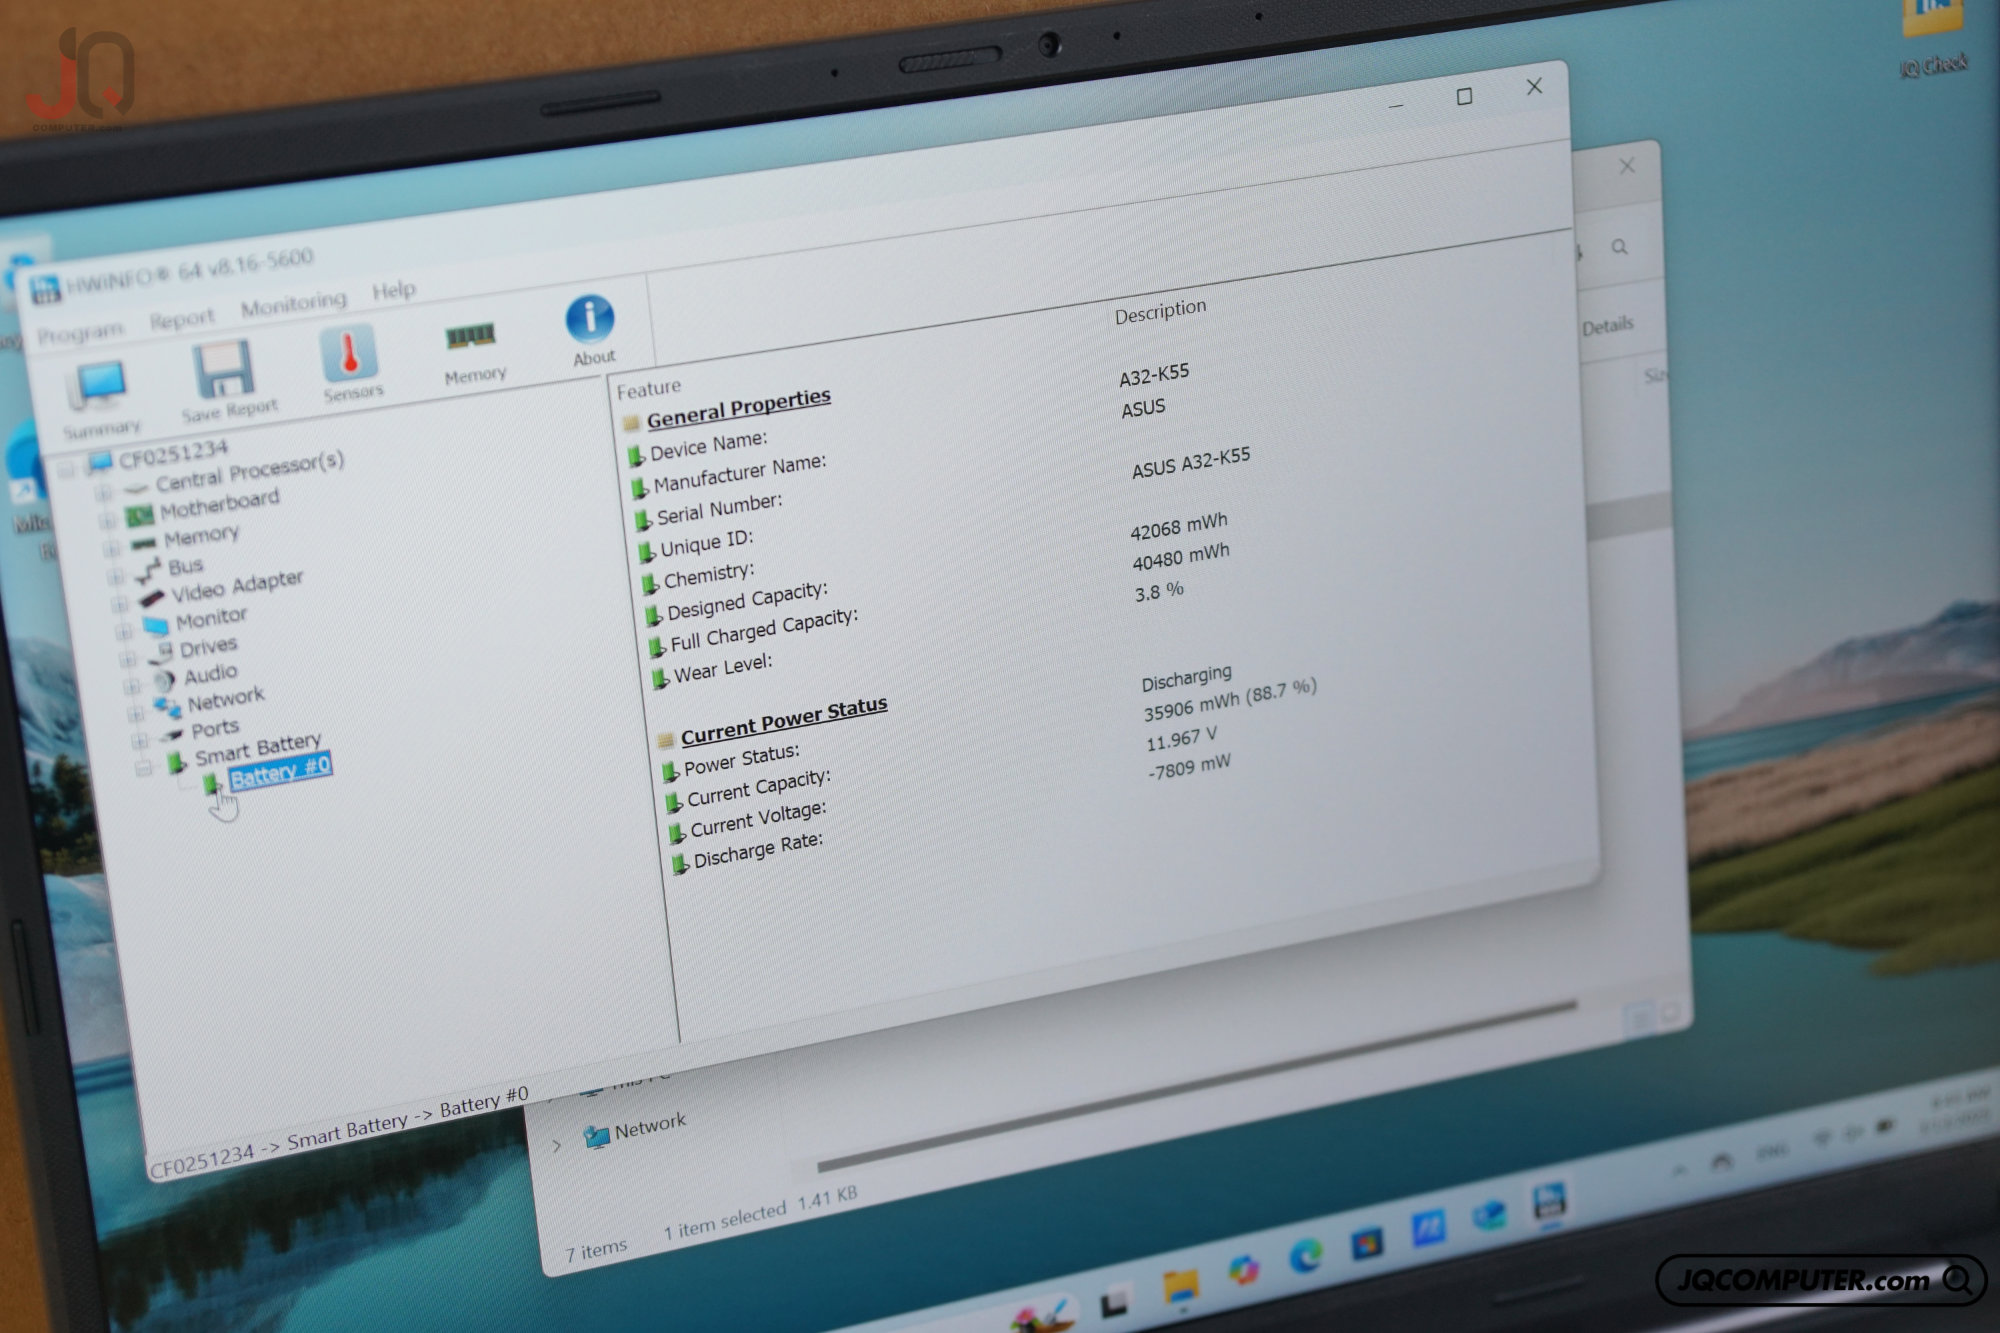Click the Audio speaker icon
This screenshot has height=1333, width=2000.
[x=164, y=681]
